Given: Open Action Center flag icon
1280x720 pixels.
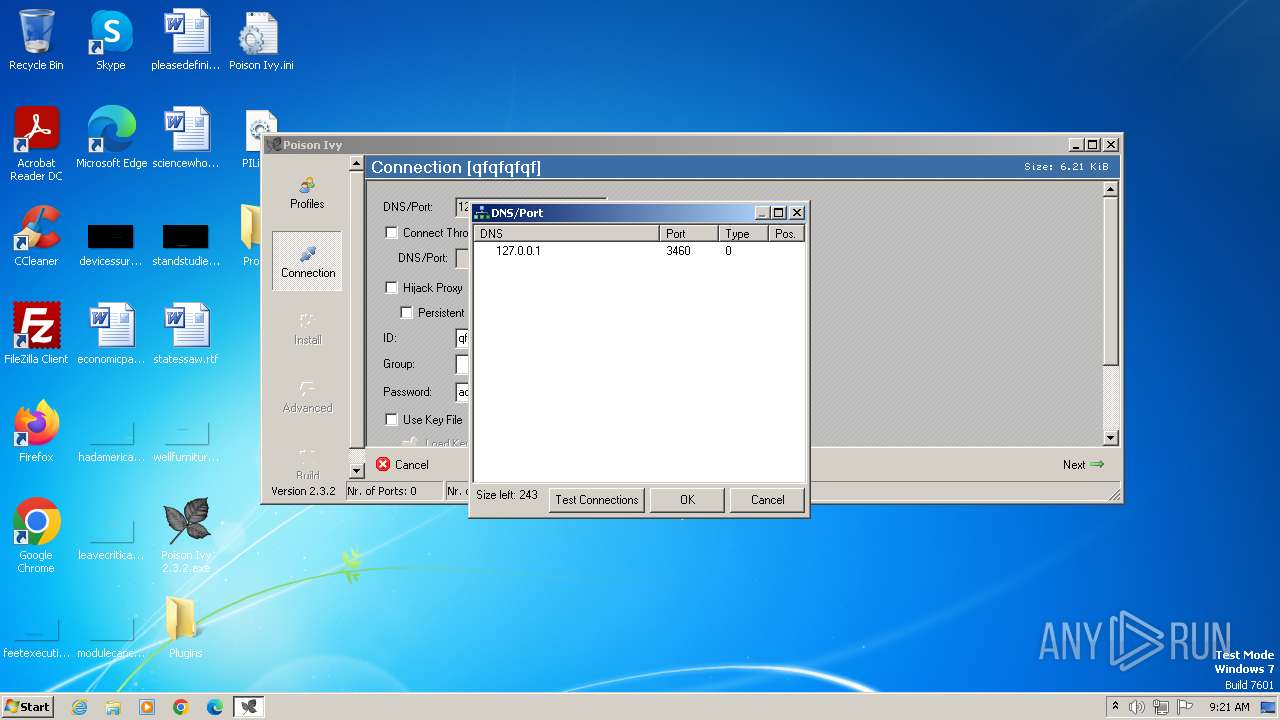Looking at the screenshot, I should coord(1185,707).
